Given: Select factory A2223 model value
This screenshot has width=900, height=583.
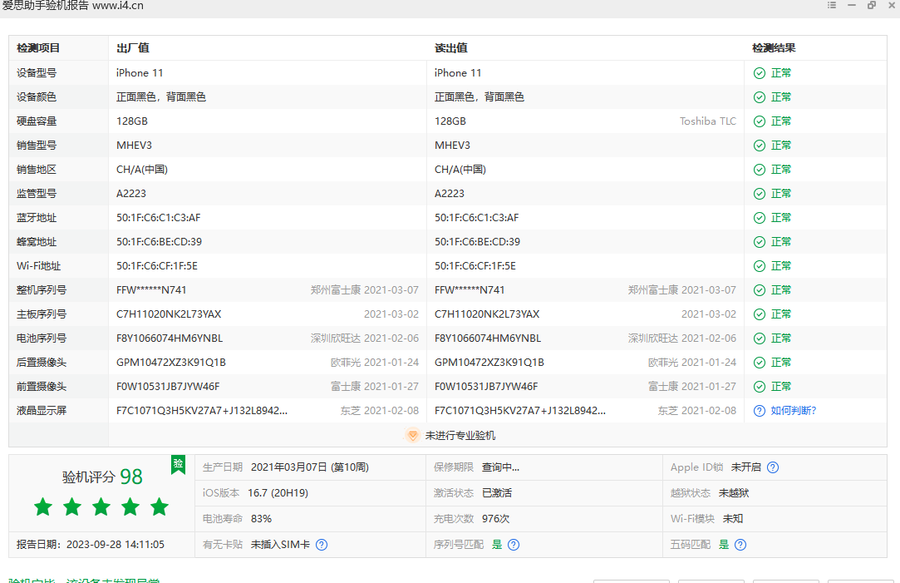Looking at the screenshot, I should click(x=131, y=193).
